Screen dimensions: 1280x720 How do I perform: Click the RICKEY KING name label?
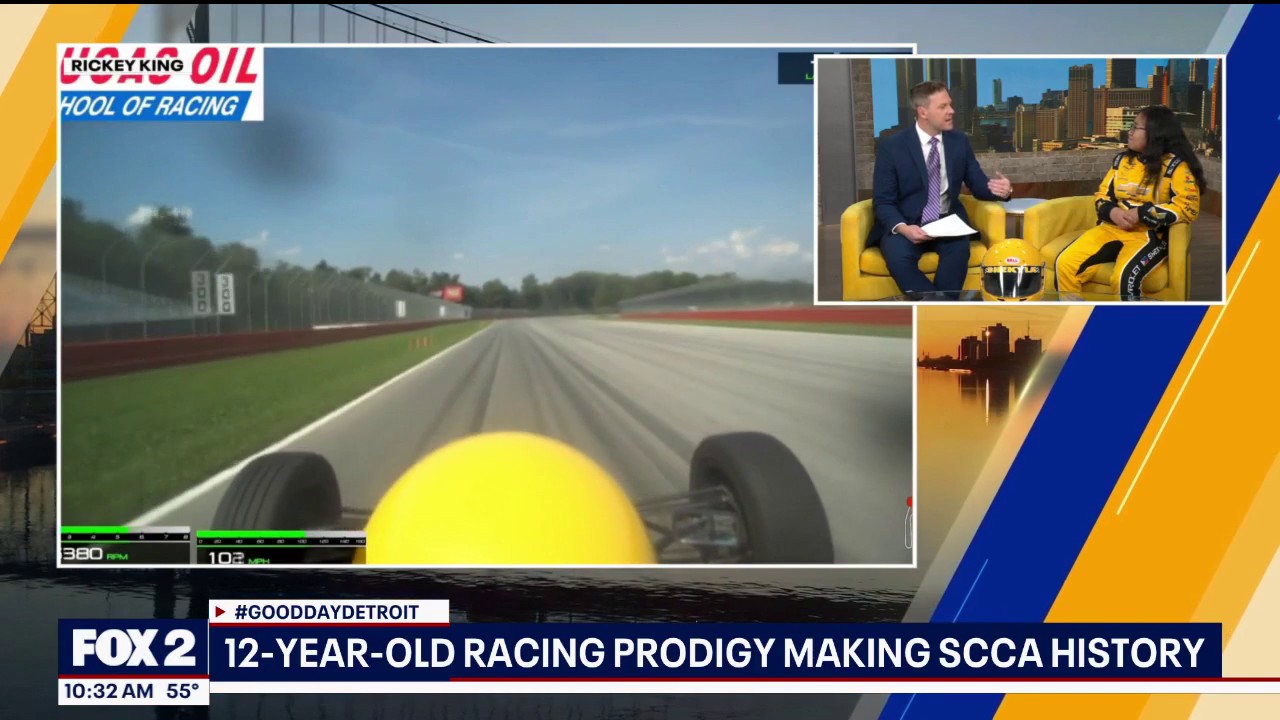tap(127, 66)
